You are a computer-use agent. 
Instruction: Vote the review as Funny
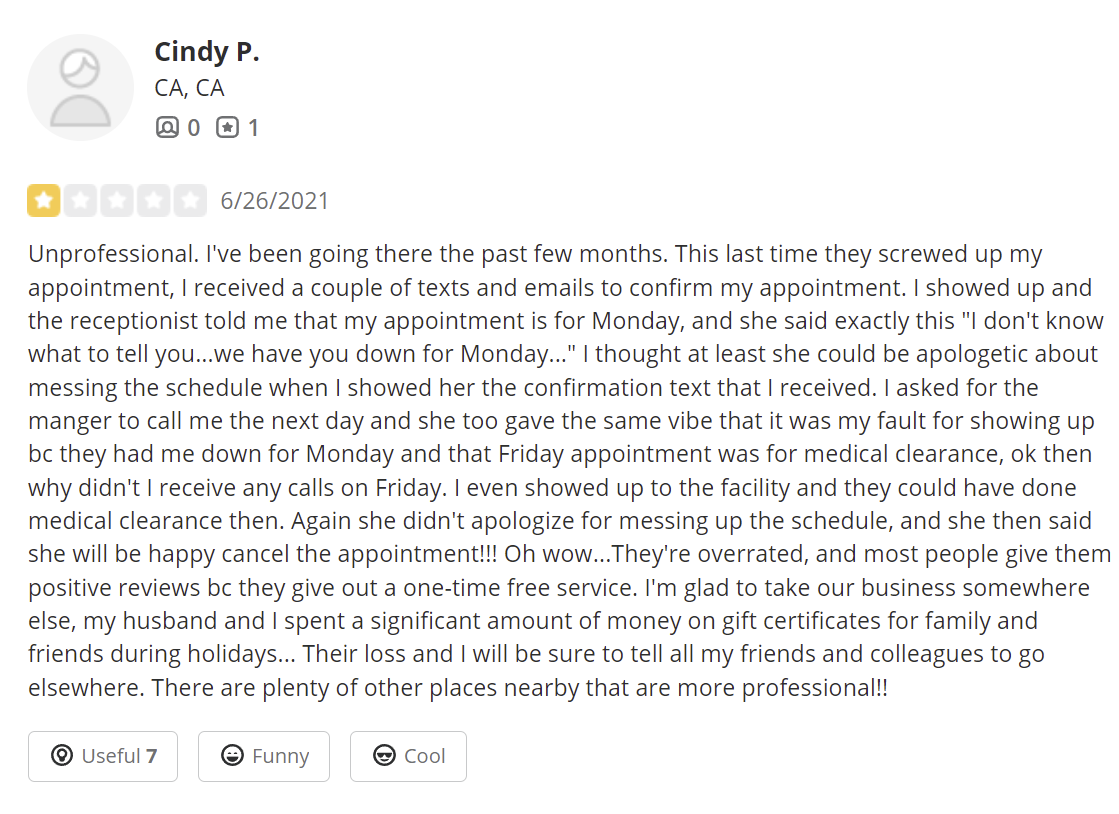[264, 756]
